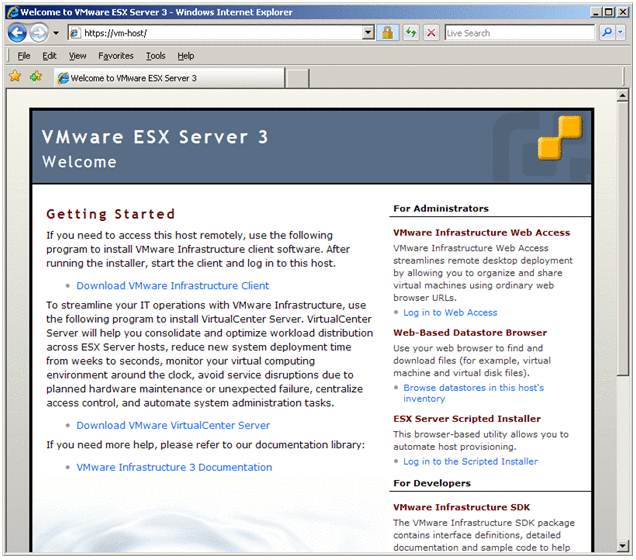Click the ESX Server Scripted Installer heading
The width and height of the screenshot is (636, 560).
pyautogui.click(x=467, y=419)
